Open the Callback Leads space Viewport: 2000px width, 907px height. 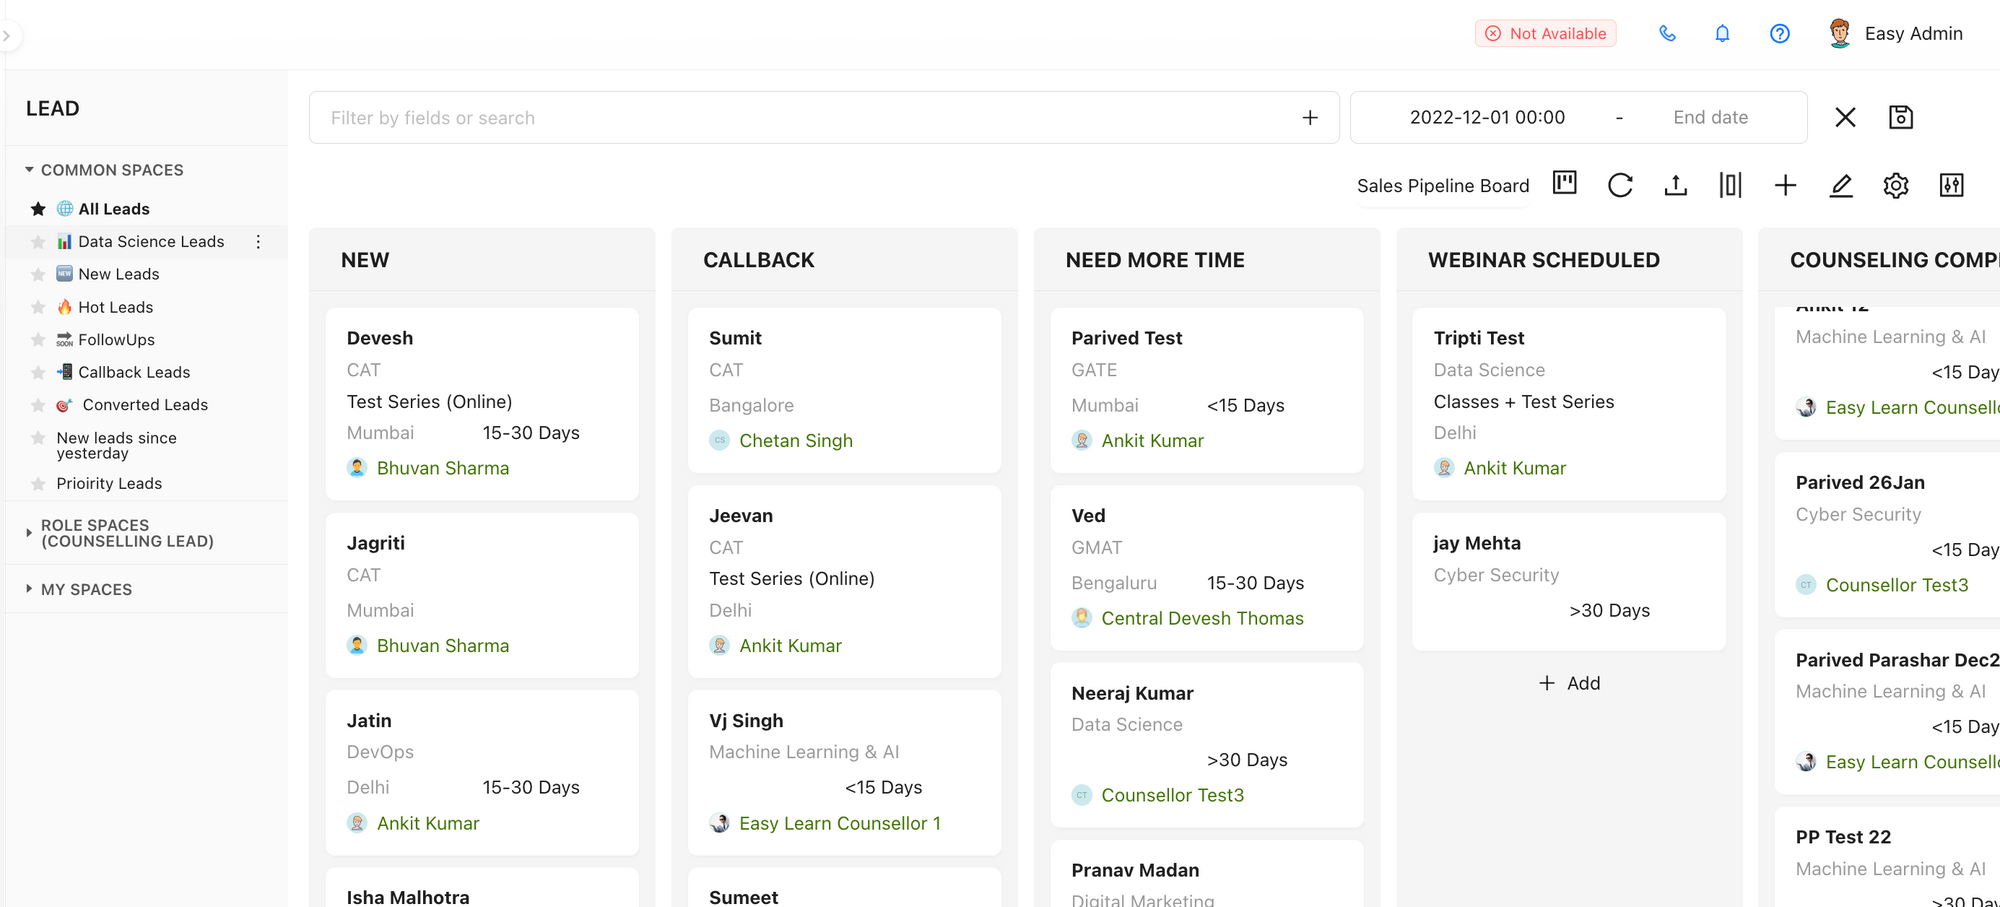coord(134,372)
